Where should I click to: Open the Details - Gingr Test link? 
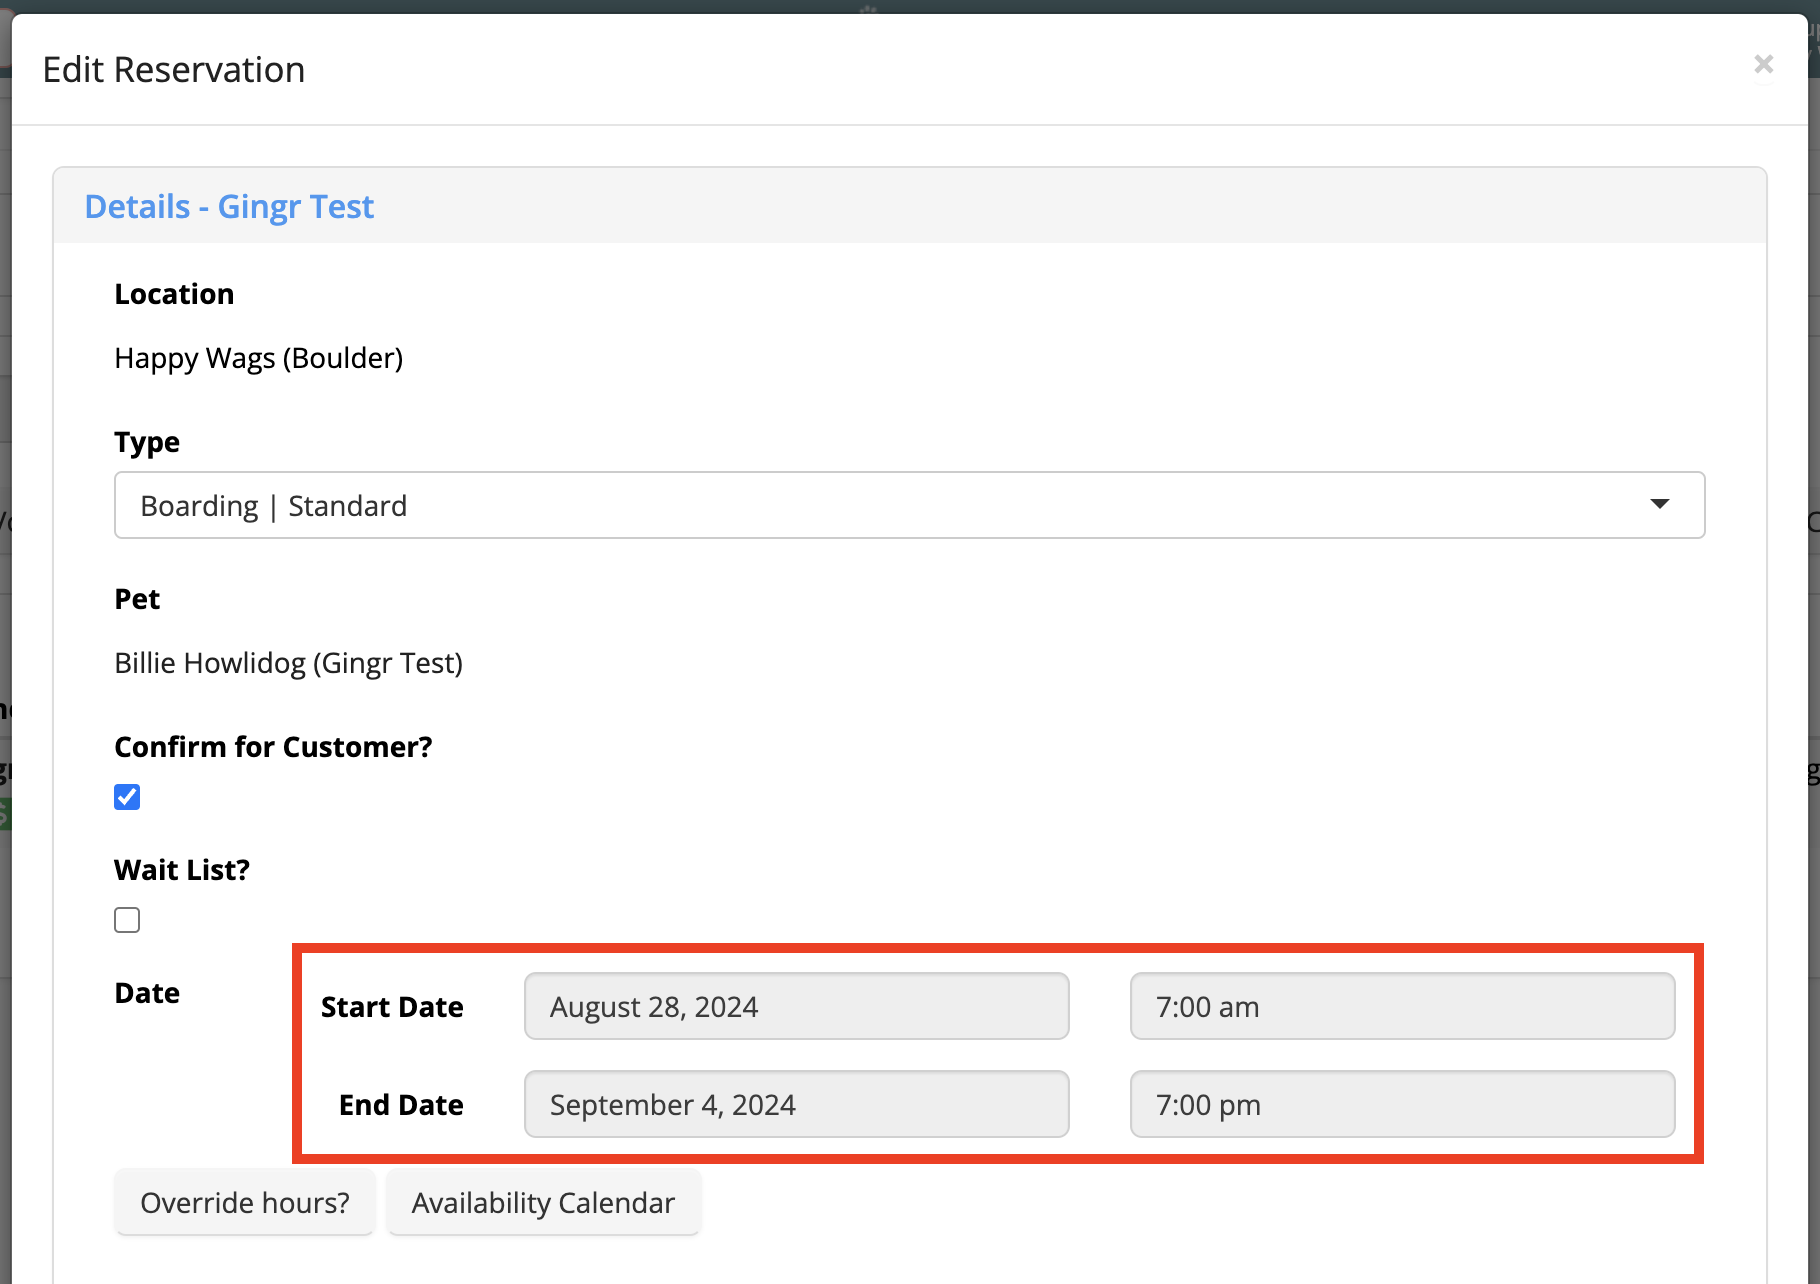tap(229, 206)
